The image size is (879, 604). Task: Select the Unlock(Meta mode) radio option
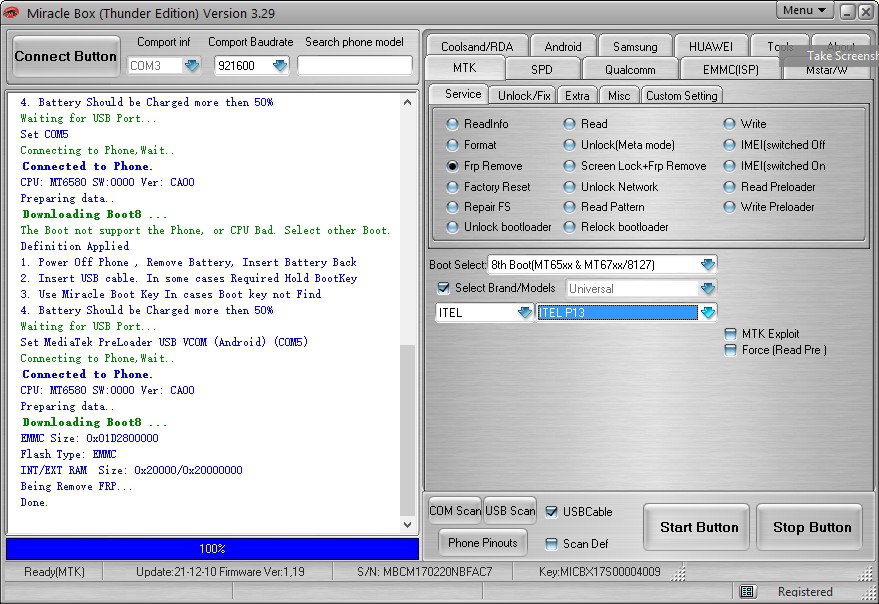point(570,145)
